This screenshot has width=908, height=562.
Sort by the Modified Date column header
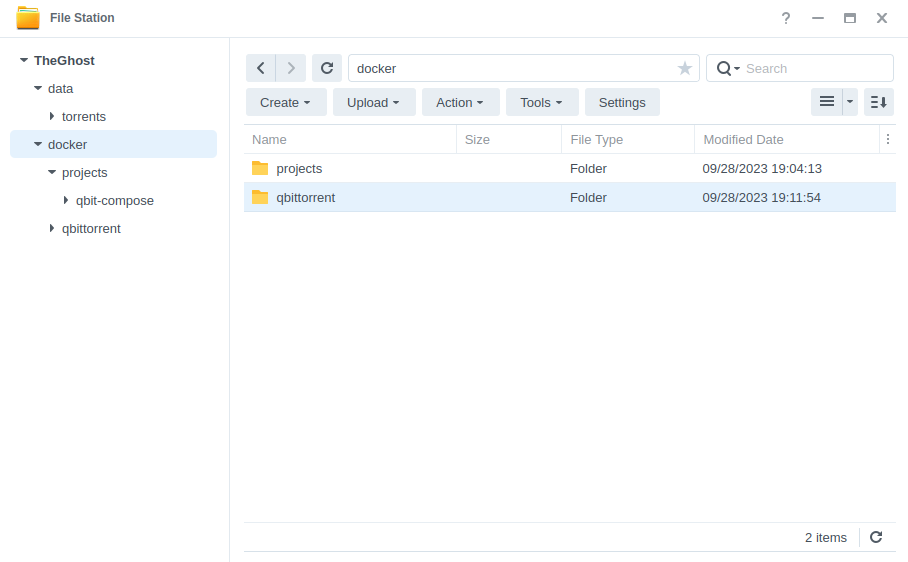(x=786, y=139)
